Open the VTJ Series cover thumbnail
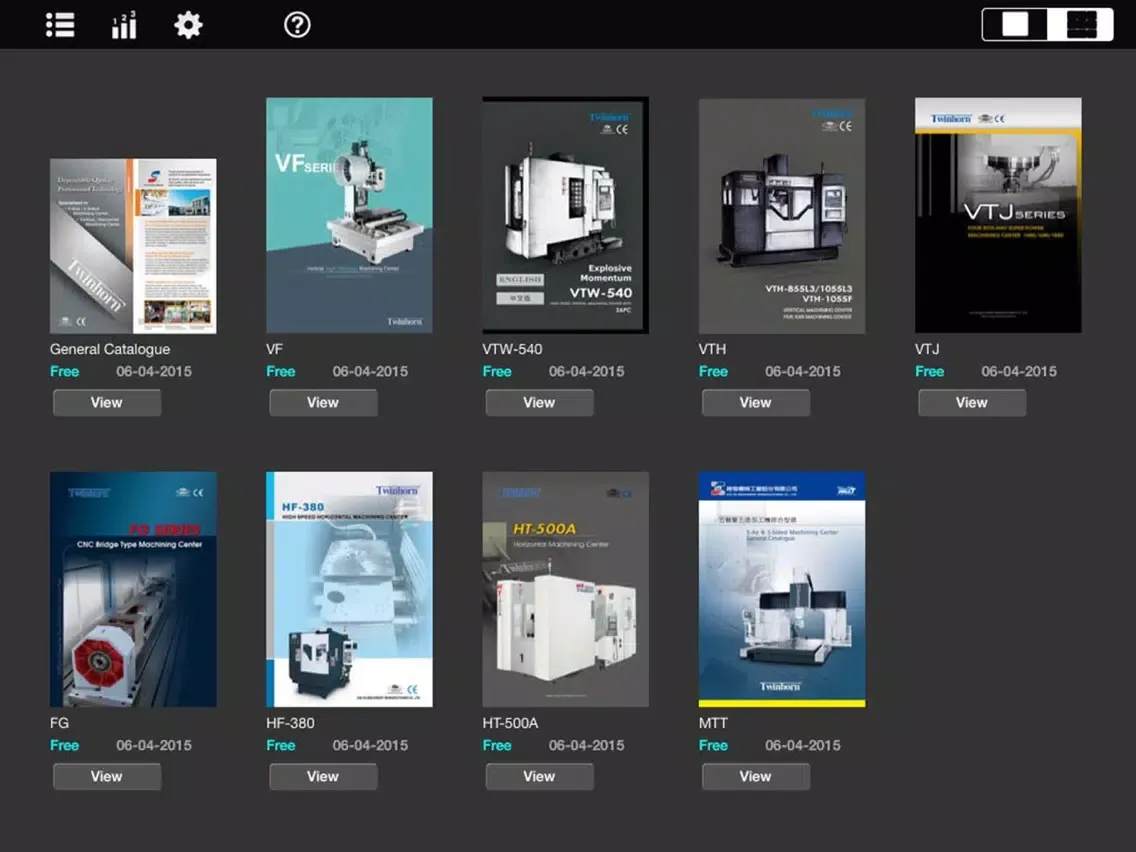1136x852 pixels. point(998,215)
